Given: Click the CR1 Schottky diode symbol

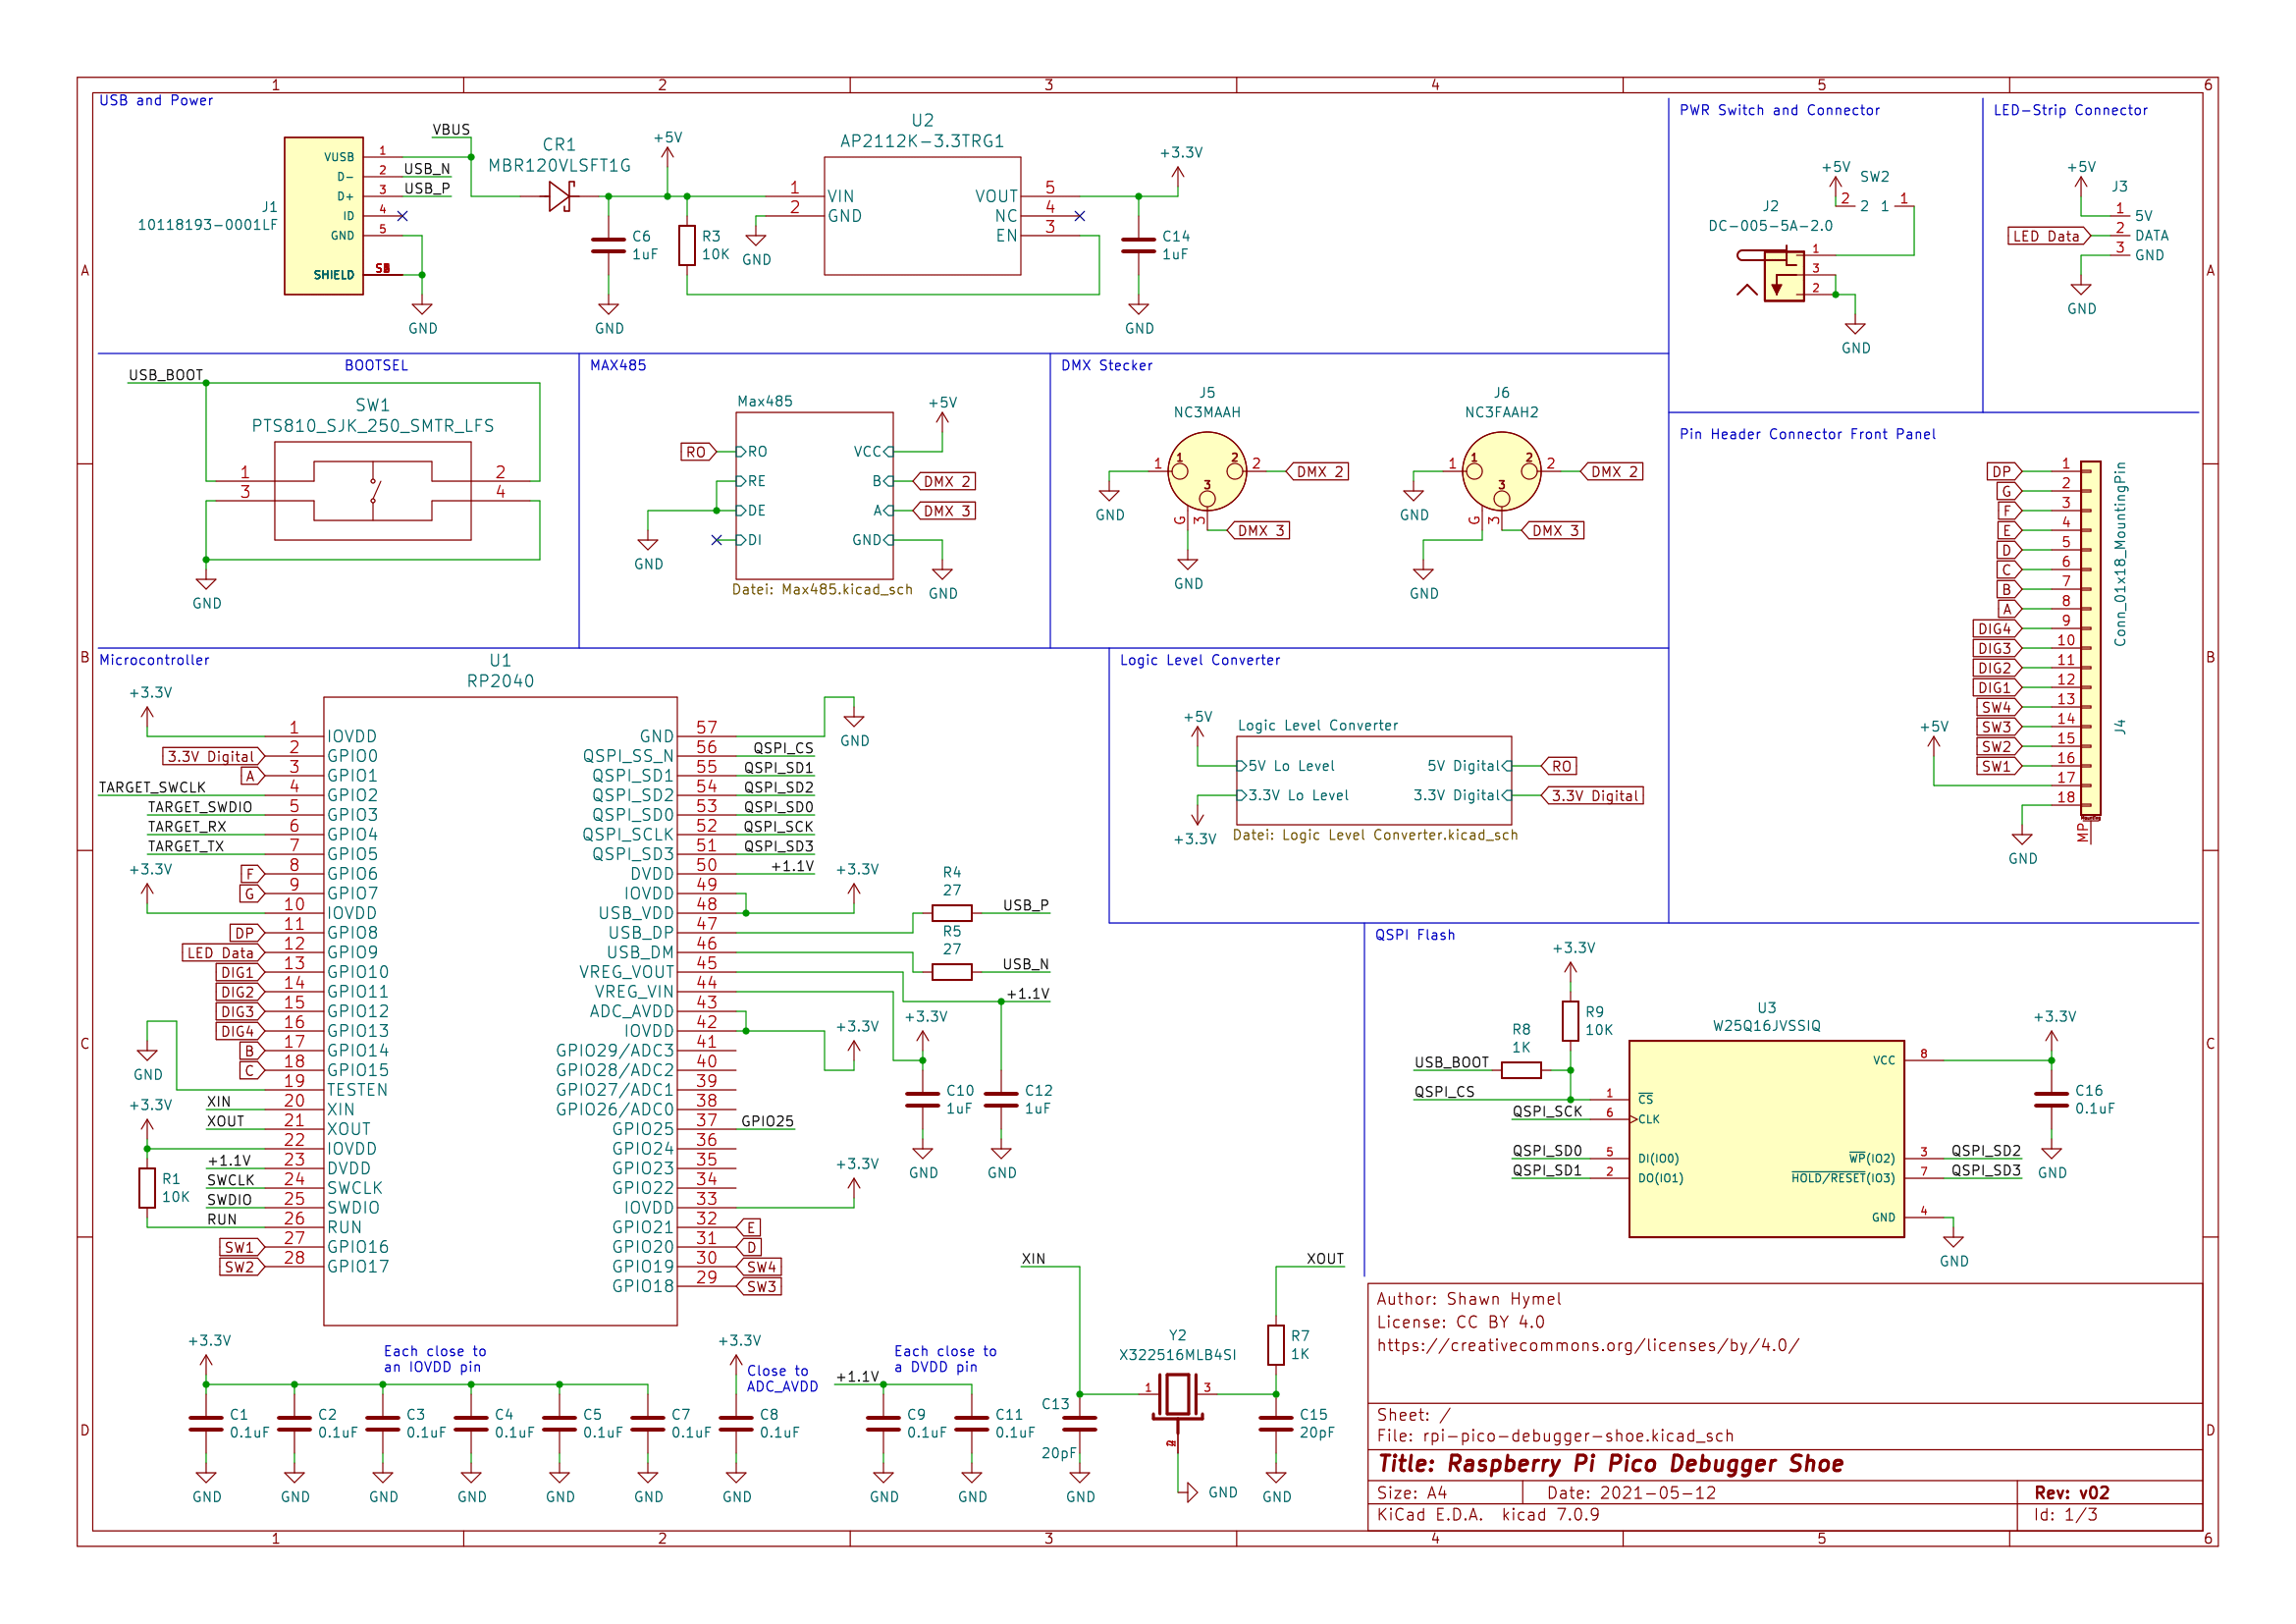Looking at the screenshot, I should tap(560, 196).
